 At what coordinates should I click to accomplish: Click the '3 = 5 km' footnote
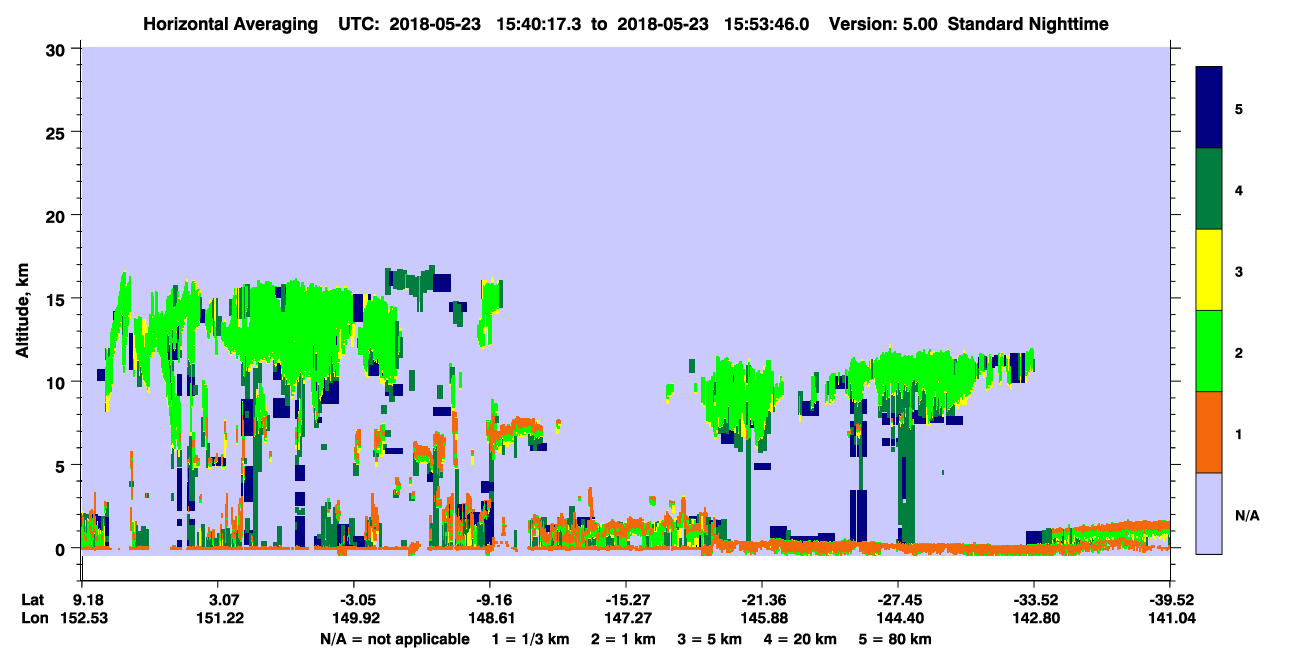coord(711,639)
